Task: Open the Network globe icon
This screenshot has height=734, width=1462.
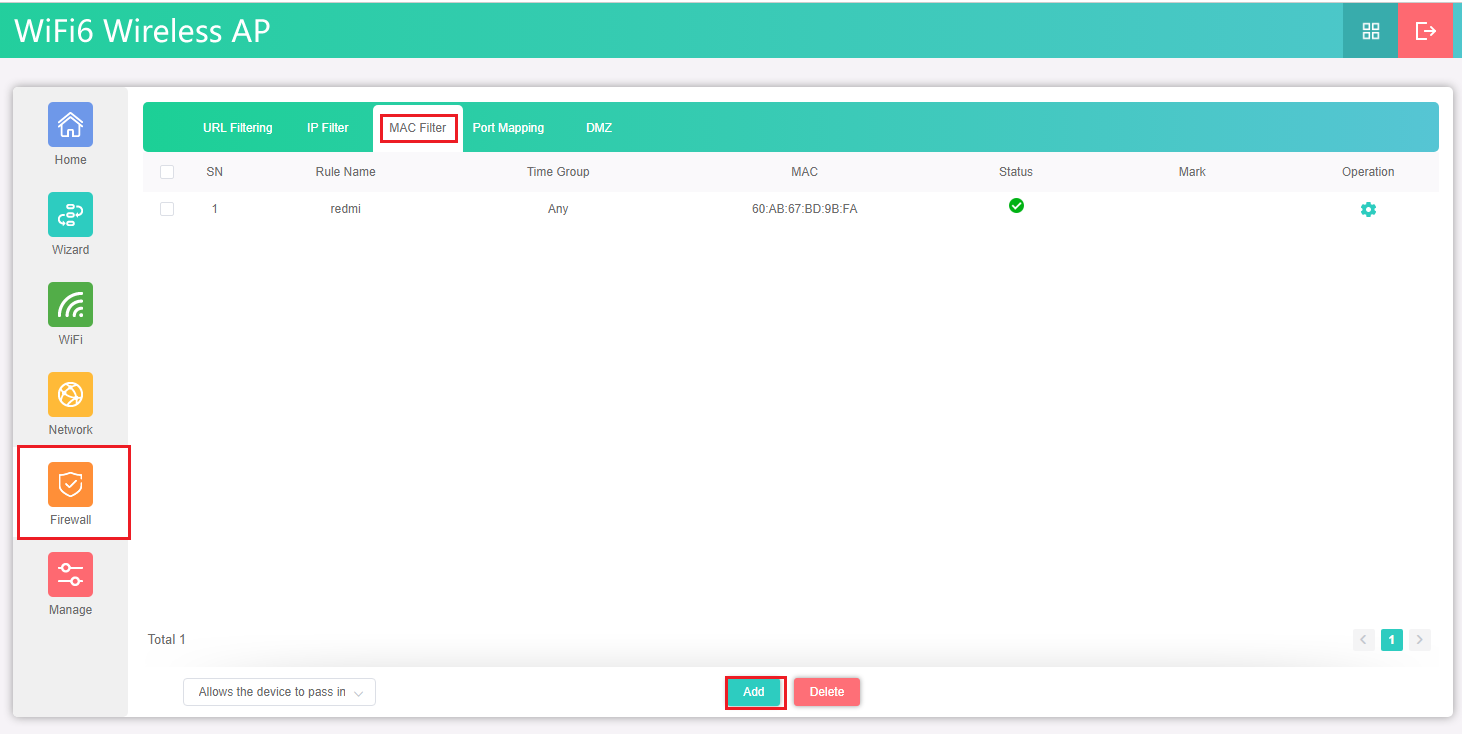Action: click(x=70, y=395)
